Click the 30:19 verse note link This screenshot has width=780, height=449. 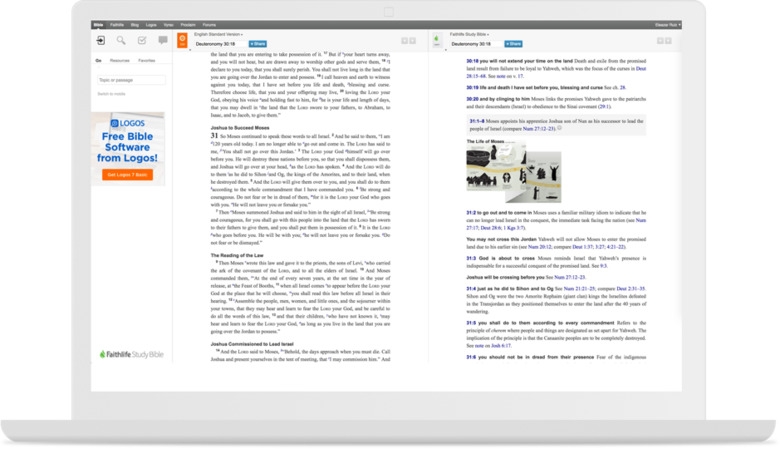click(472, 88)
